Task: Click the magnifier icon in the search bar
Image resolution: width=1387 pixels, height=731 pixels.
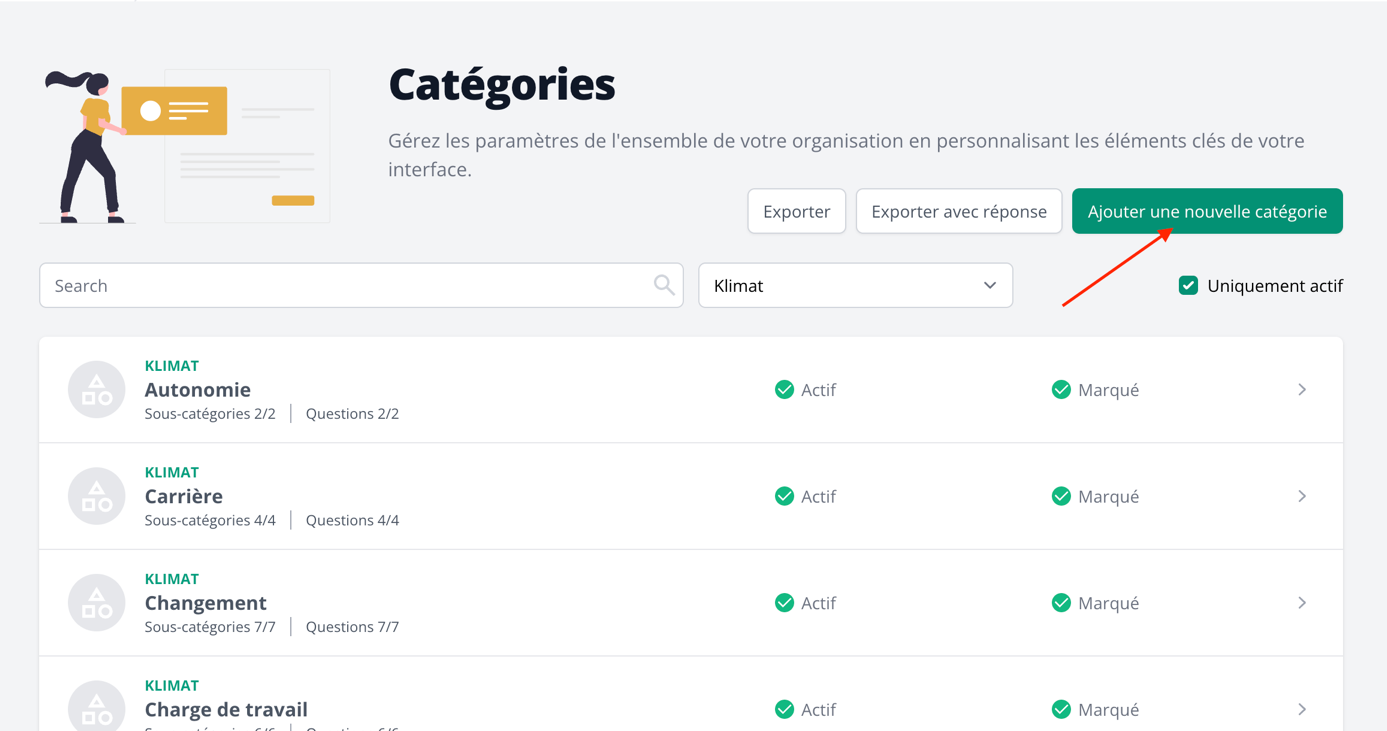Action: tap(663, 285)
